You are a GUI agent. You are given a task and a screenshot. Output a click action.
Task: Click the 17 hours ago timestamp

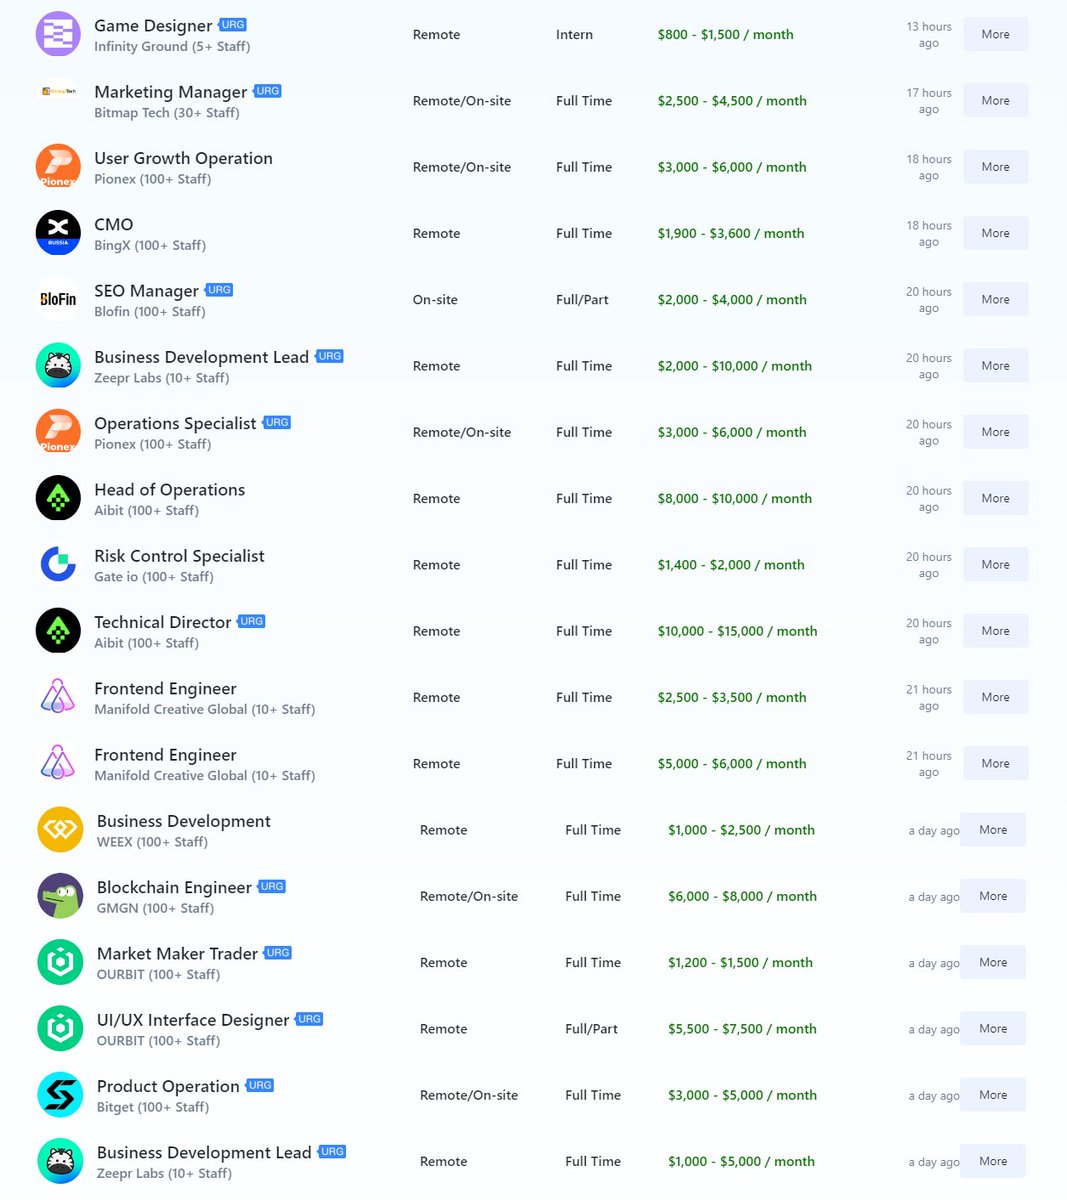tap(929, 100)
